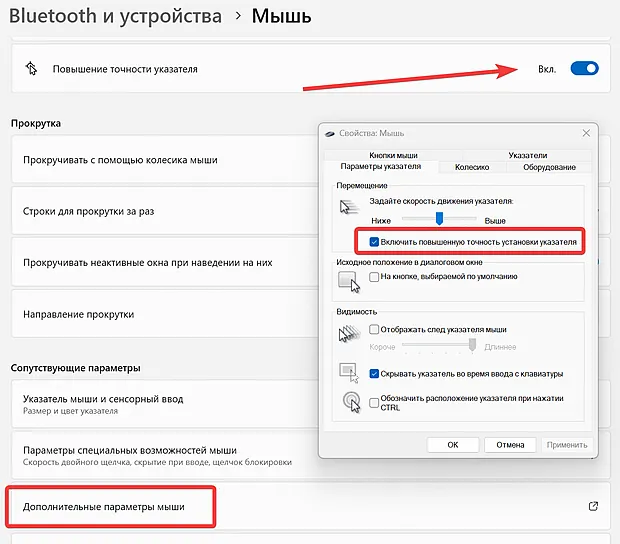Switch to the Кнопки мыши tab
620x544 pixels.
pos(393,155)
